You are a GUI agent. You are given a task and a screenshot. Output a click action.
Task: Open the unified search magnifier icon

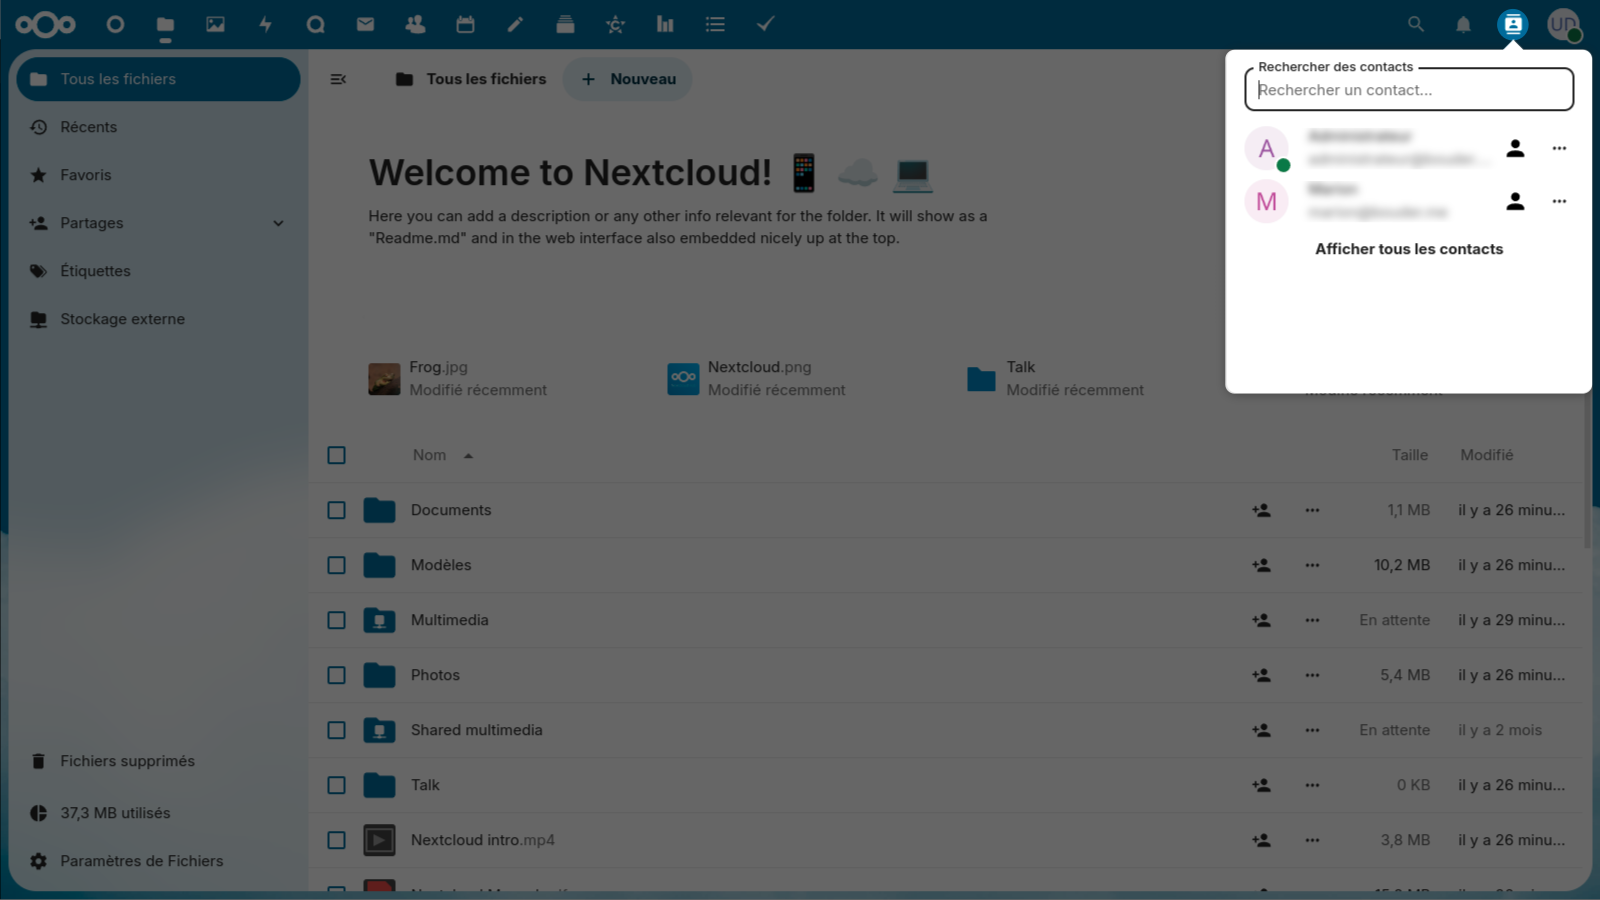[x=1415, y=24]
